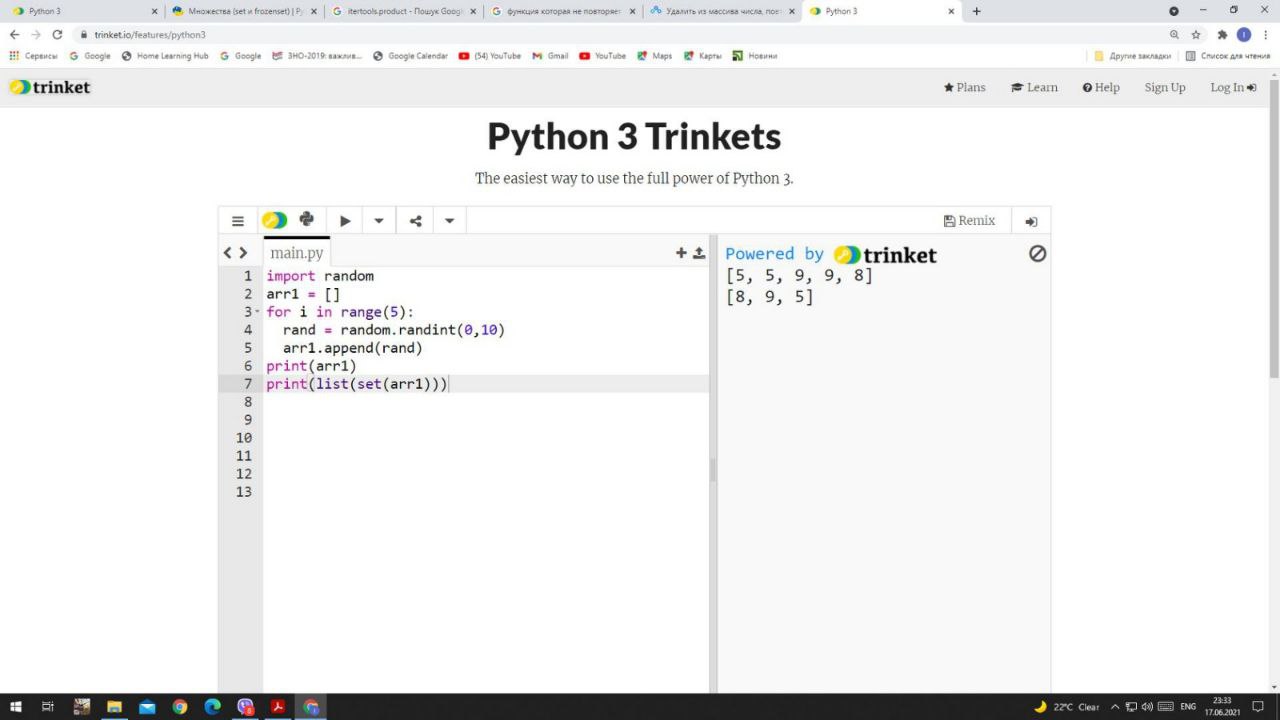Image resolution: width=1280 pixels, height=720 pixels.
Task: Open the Plans link in the header
Action: coord(964,87)
